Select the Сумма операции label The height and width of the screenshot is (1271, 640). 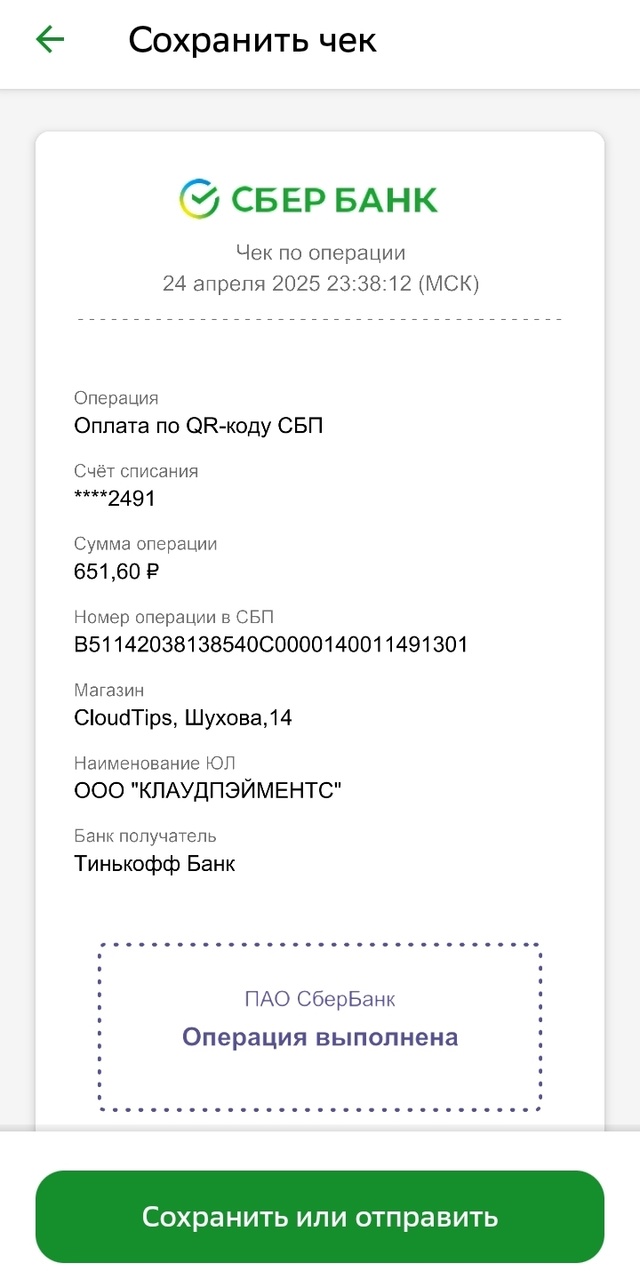pyautogui.click(x=145, y=544)
